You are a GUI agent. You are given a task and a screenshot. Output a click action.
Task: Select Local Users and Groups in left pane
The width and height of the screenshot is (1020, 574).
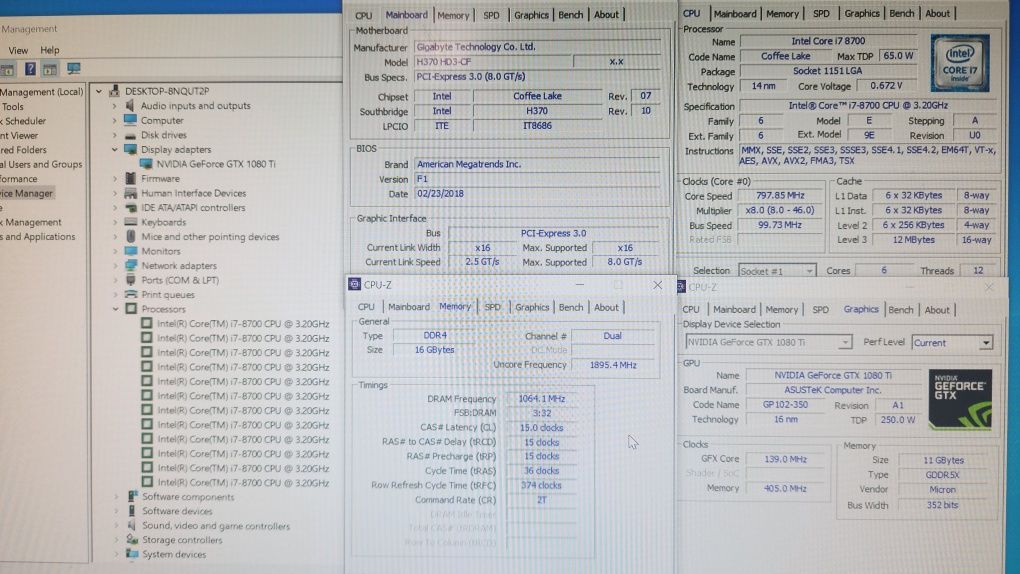(x=42, y=164)
